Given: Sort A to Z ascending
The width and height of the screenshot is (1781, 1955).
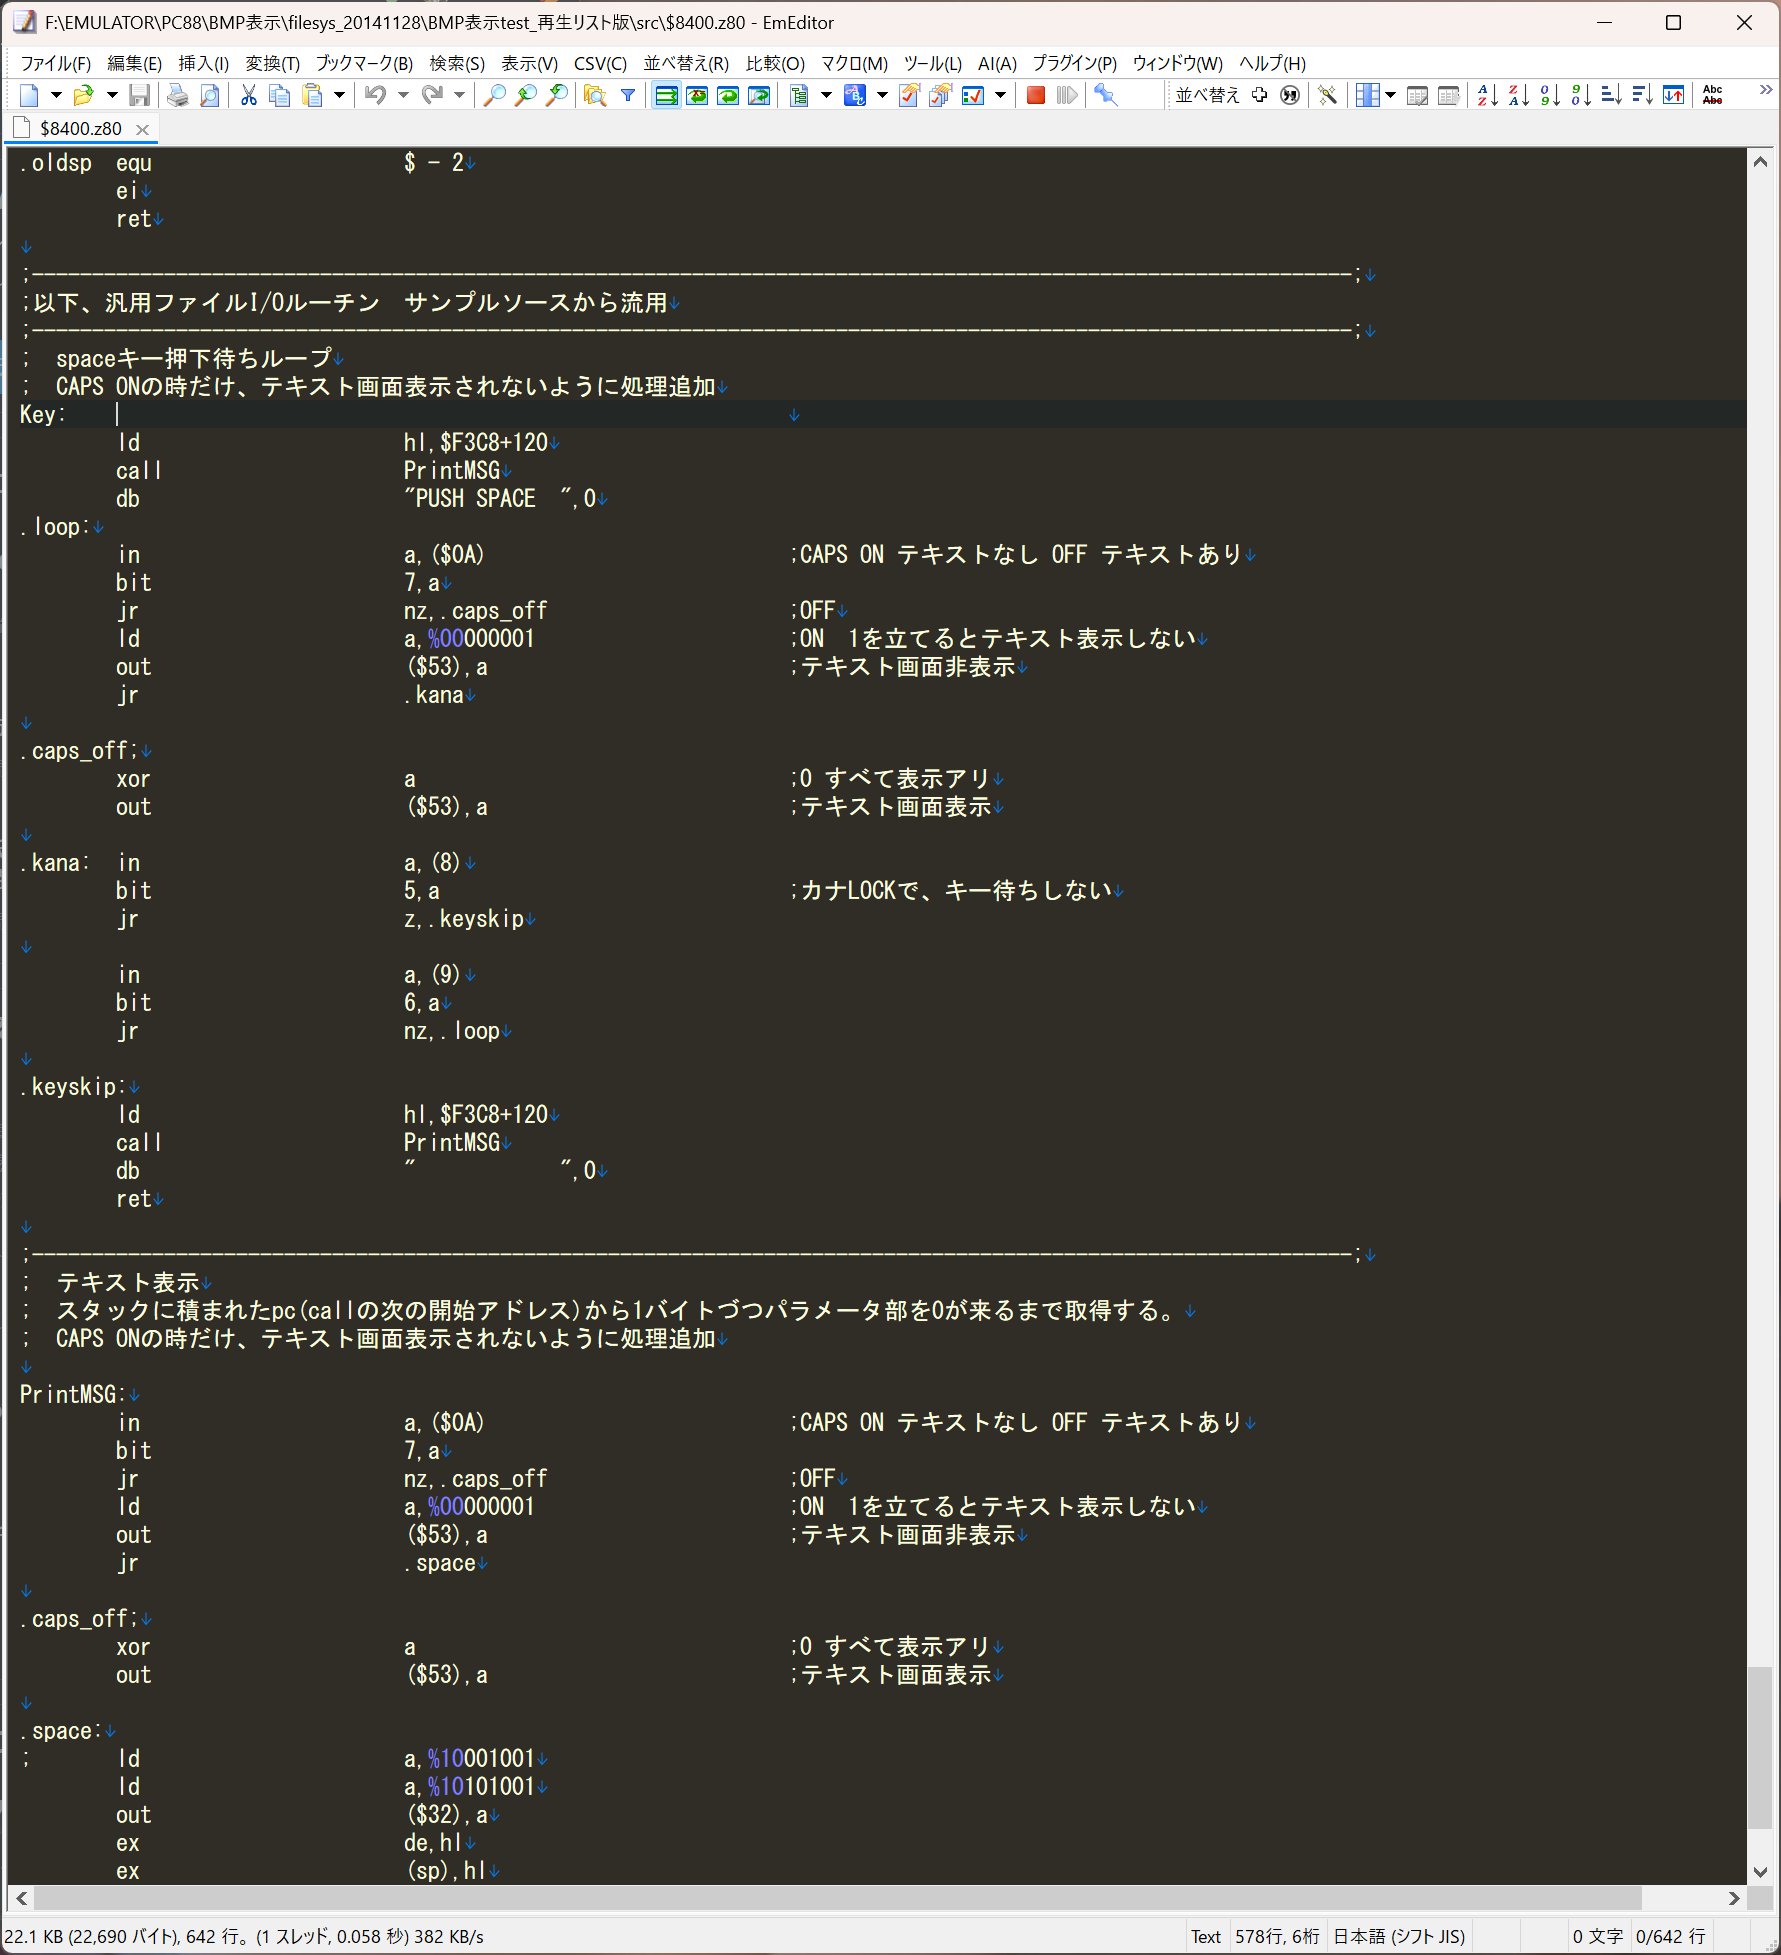Looking at the screenshot, I should point(1487,95).
